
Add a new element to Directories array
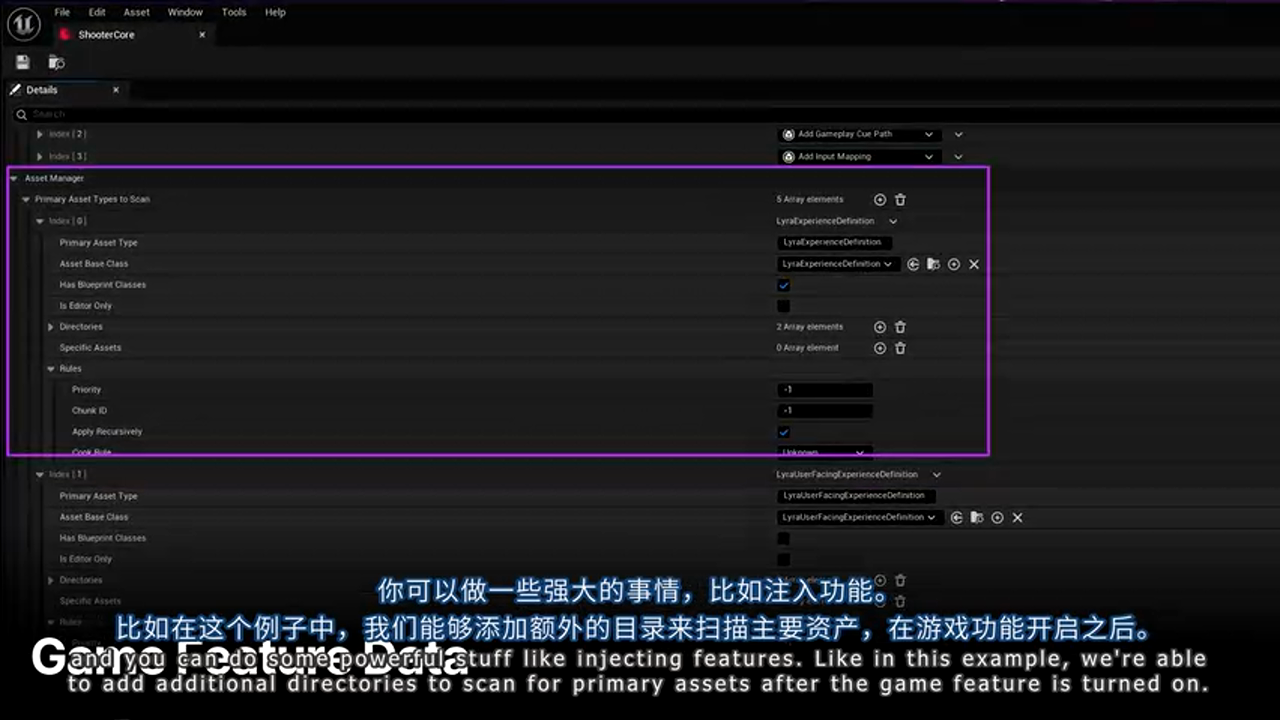point(880,327)
